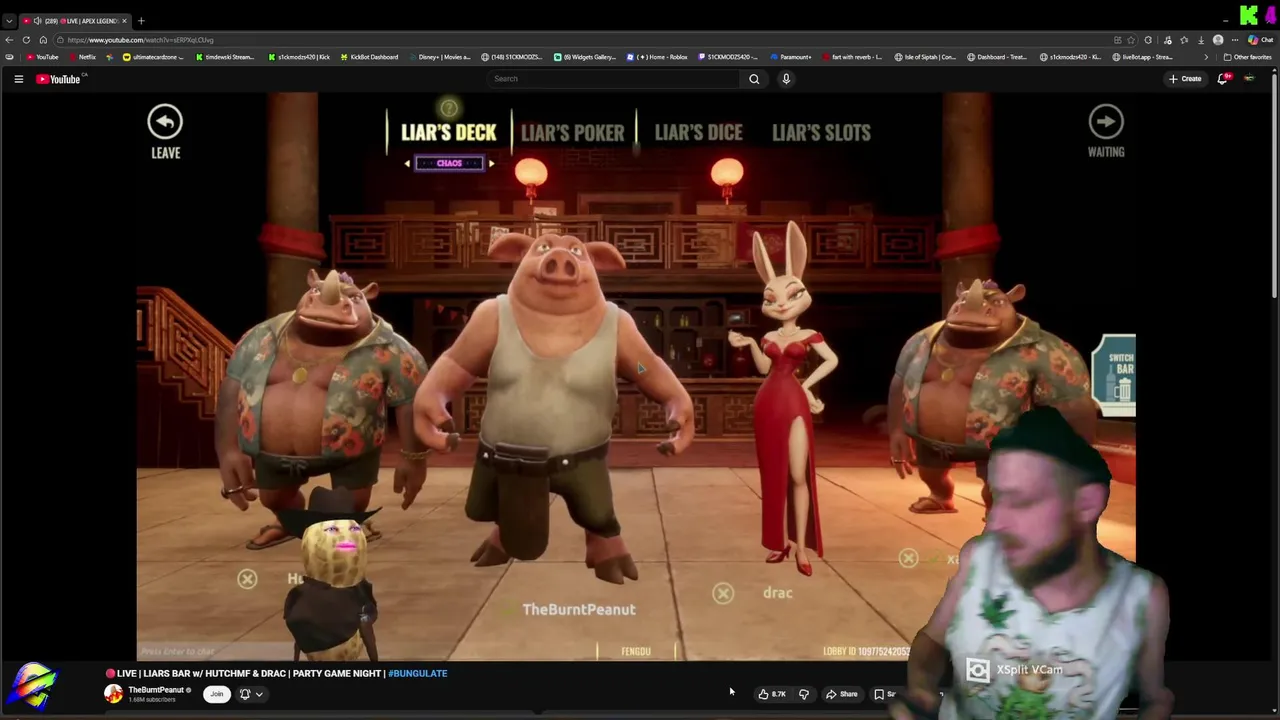Mute the tab using the speaker icon
Image resolution: width=1280 pixels, height=720 pixels.
pos(38,21)
